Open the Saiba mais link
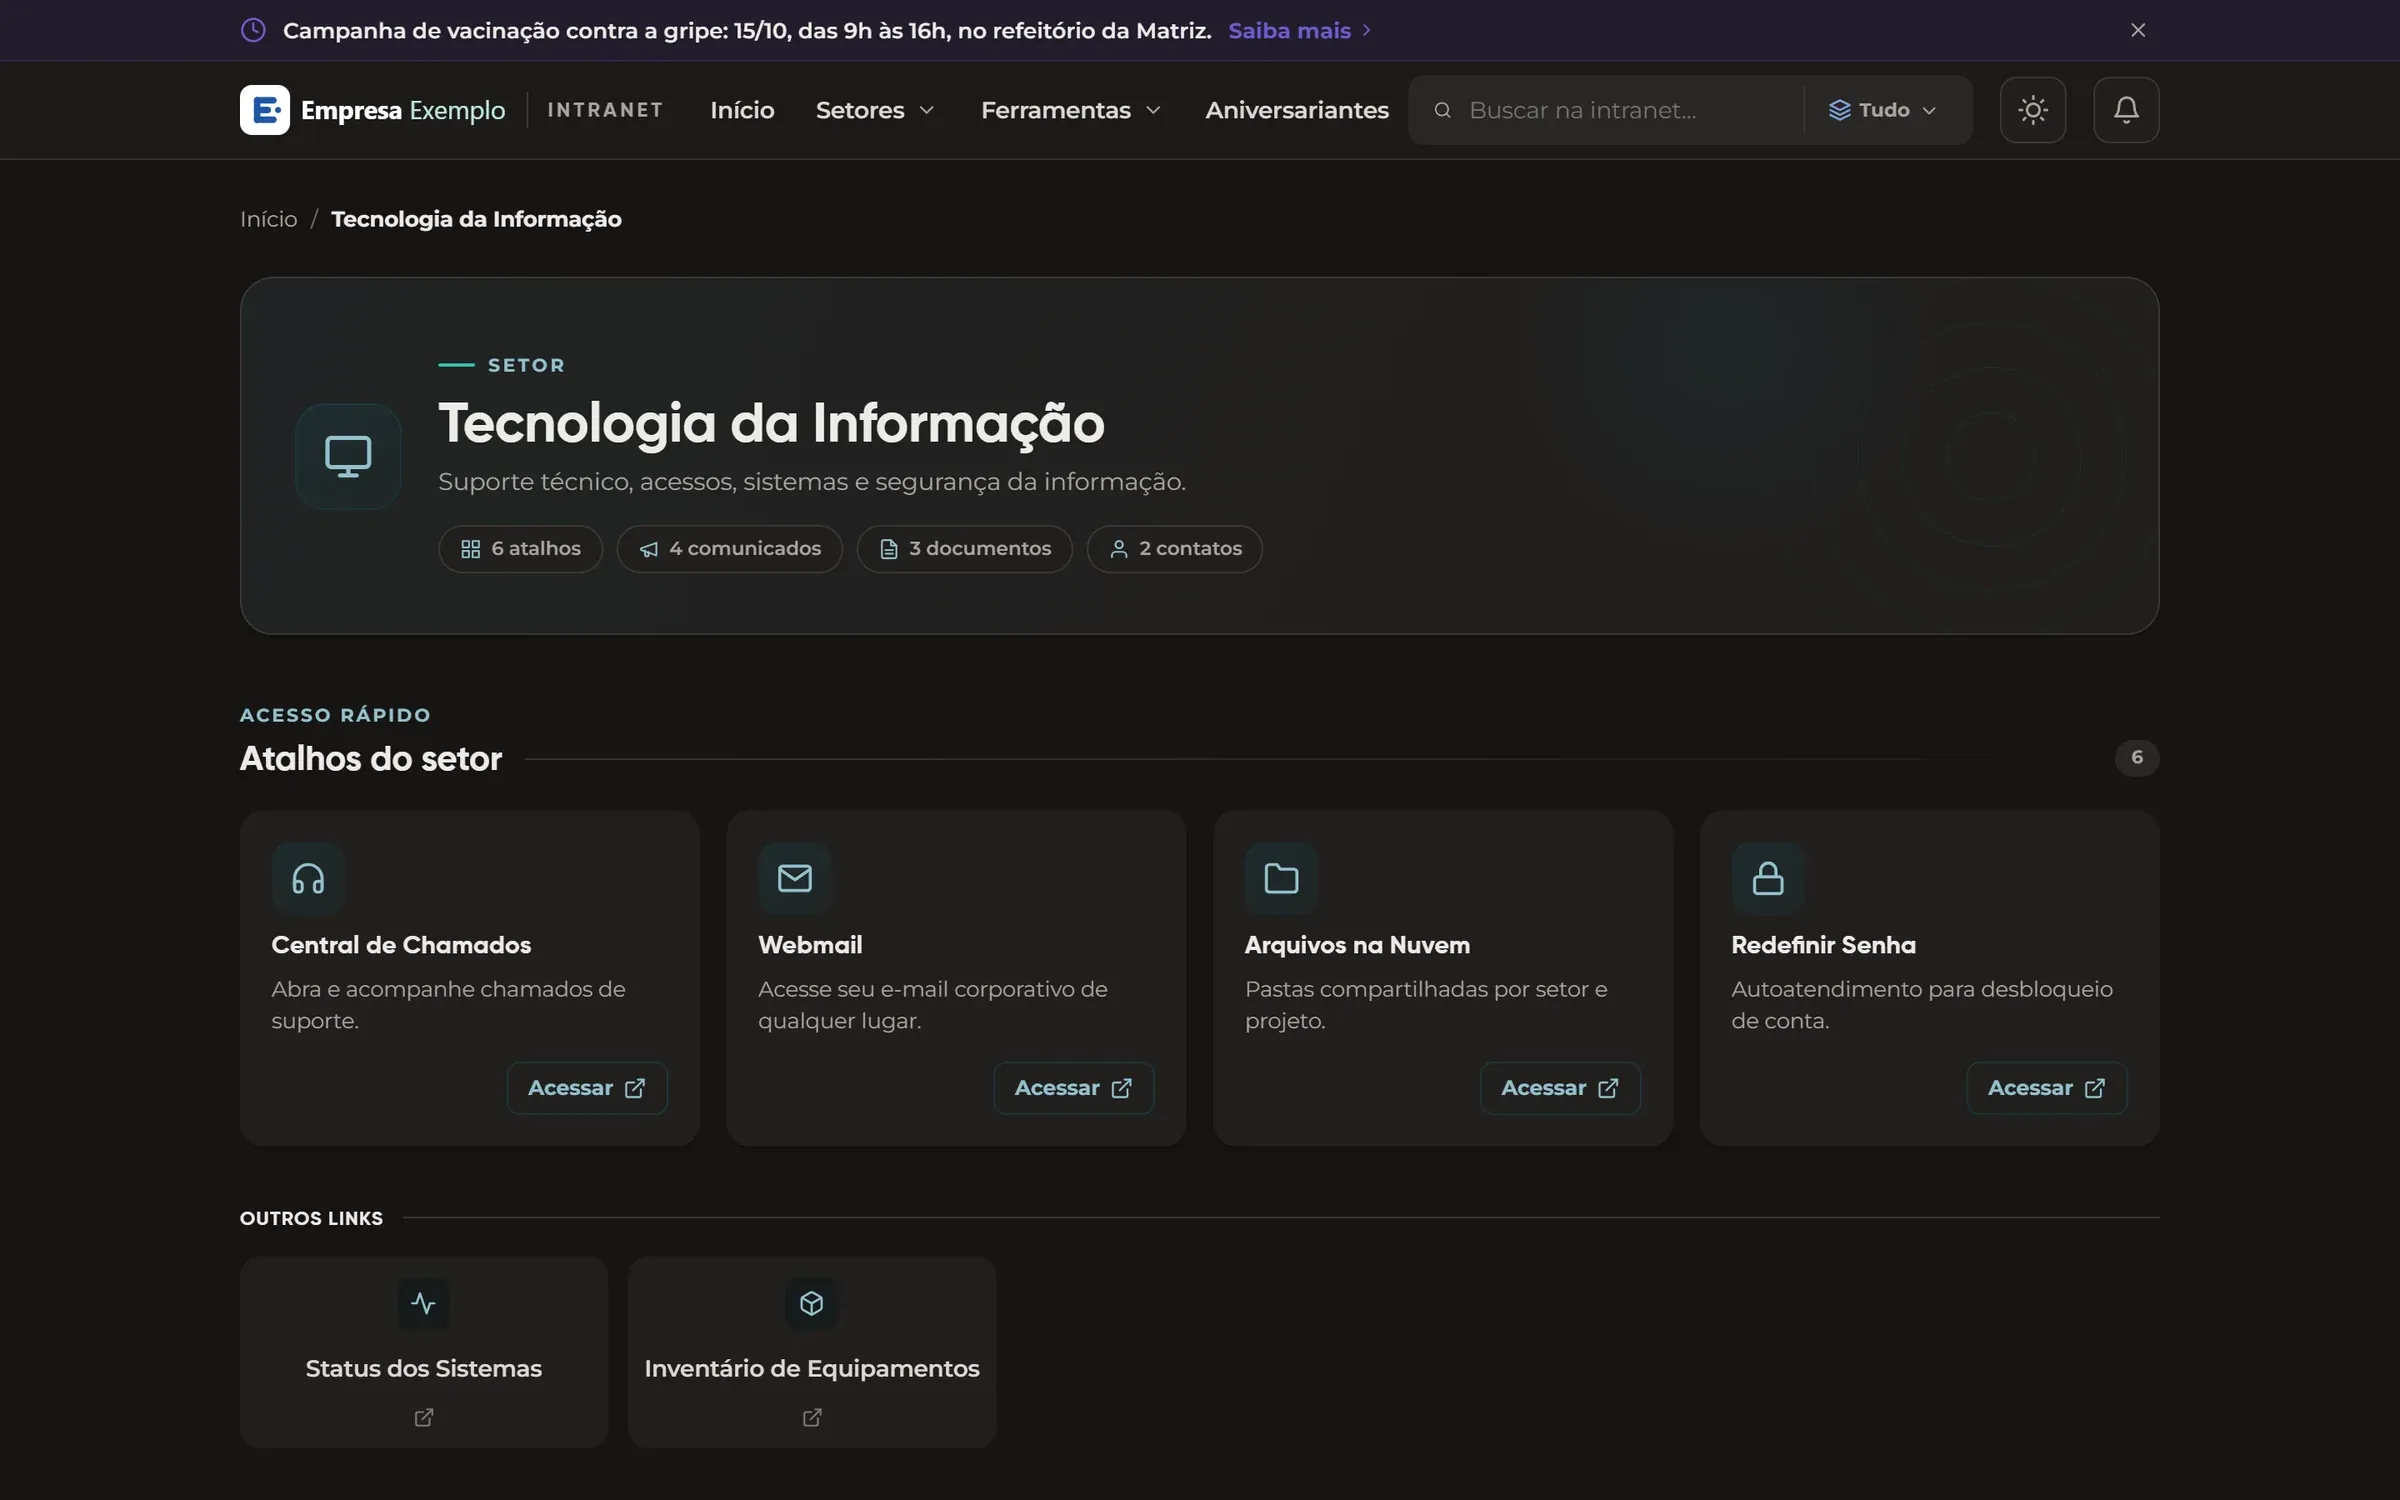Screen dimensions: 2400x1500 pos(1299,30)
